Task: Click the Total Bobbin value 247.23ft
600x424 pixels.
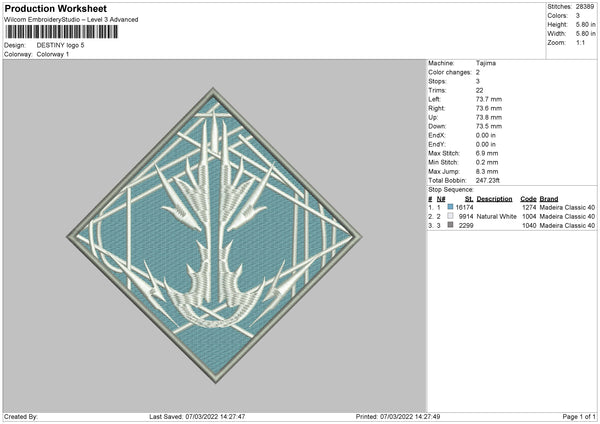Action: pyautogui.click(x=488, y=181)
